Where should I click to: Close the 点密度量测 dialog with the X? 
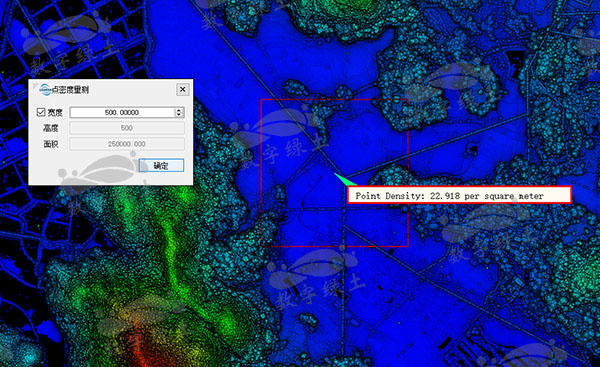click(183, 90)
